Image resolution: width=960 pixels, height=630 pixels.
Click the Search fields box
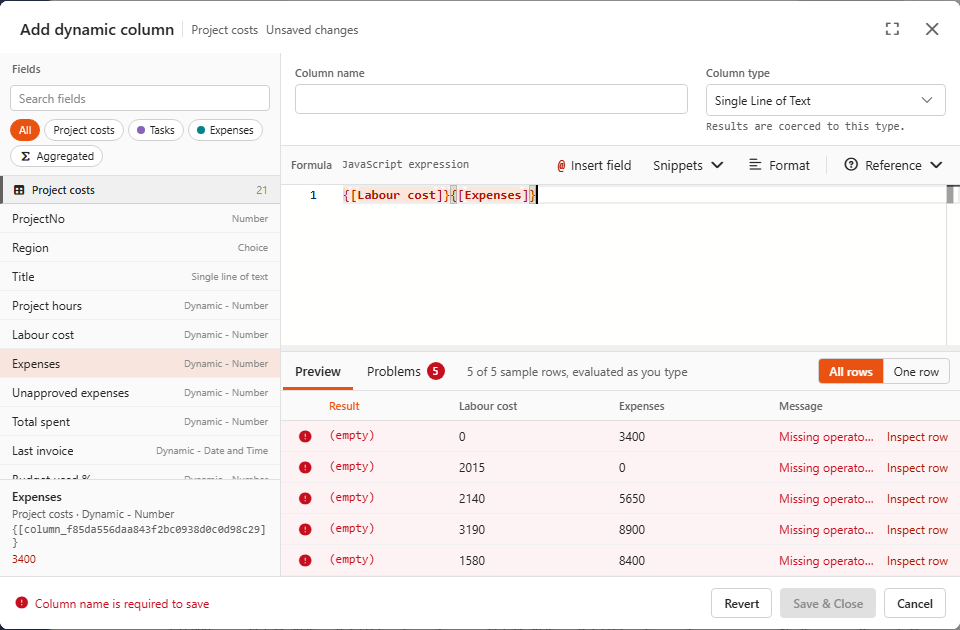click(140, 98)
